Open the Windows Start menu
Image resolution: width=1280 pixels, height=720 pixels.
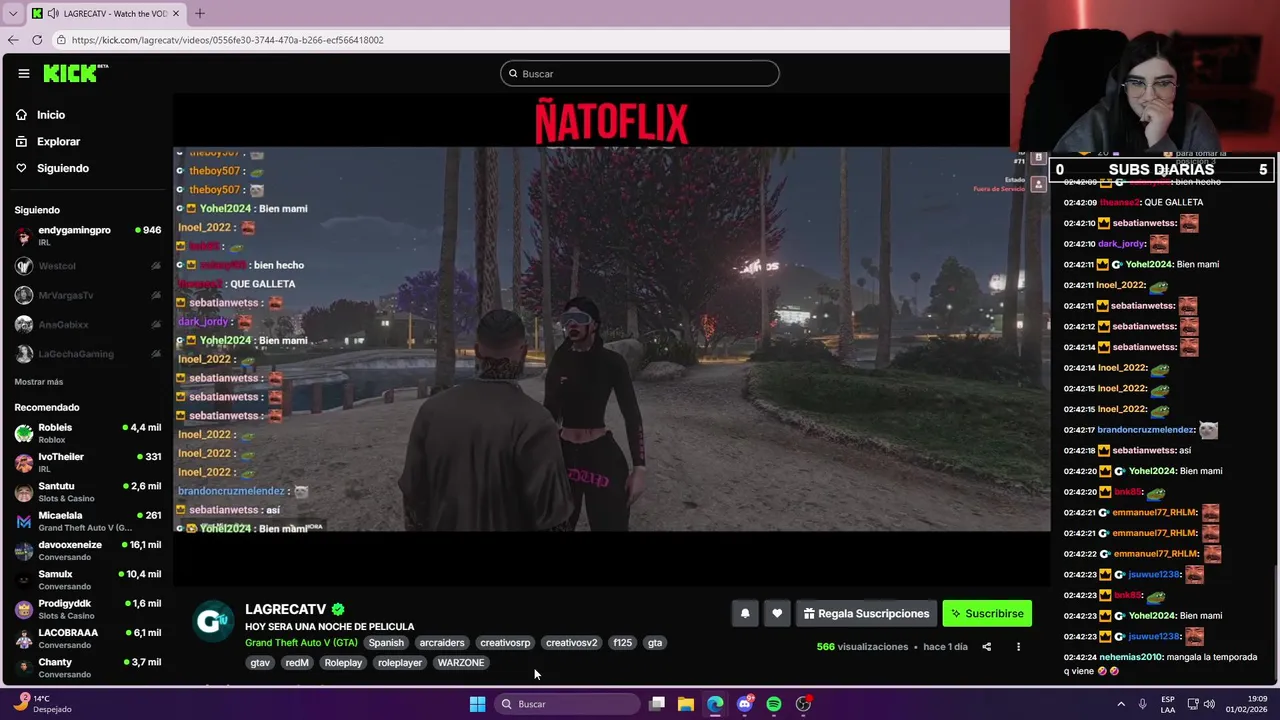tap(477, 704)
